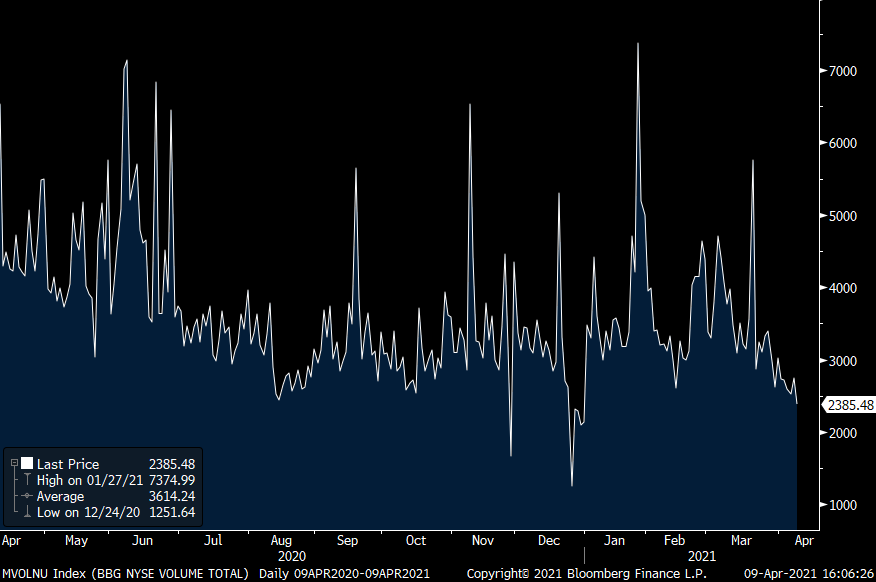Click the Jan label on time axis

tap(614, 541)
